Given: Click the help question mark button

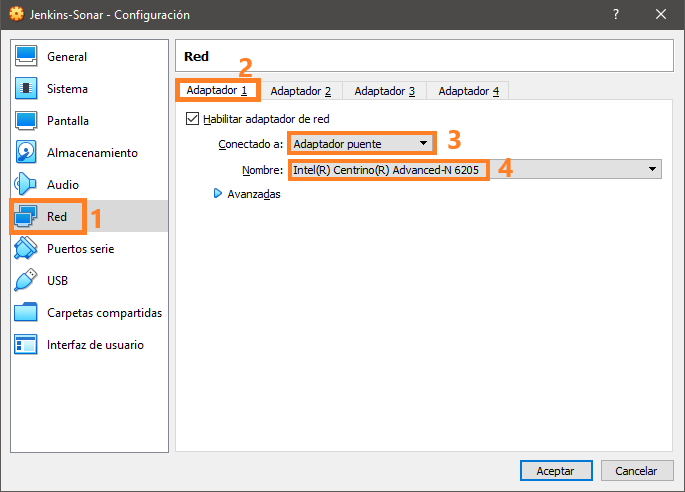Looking at the screenshot, I should [614, 15].
